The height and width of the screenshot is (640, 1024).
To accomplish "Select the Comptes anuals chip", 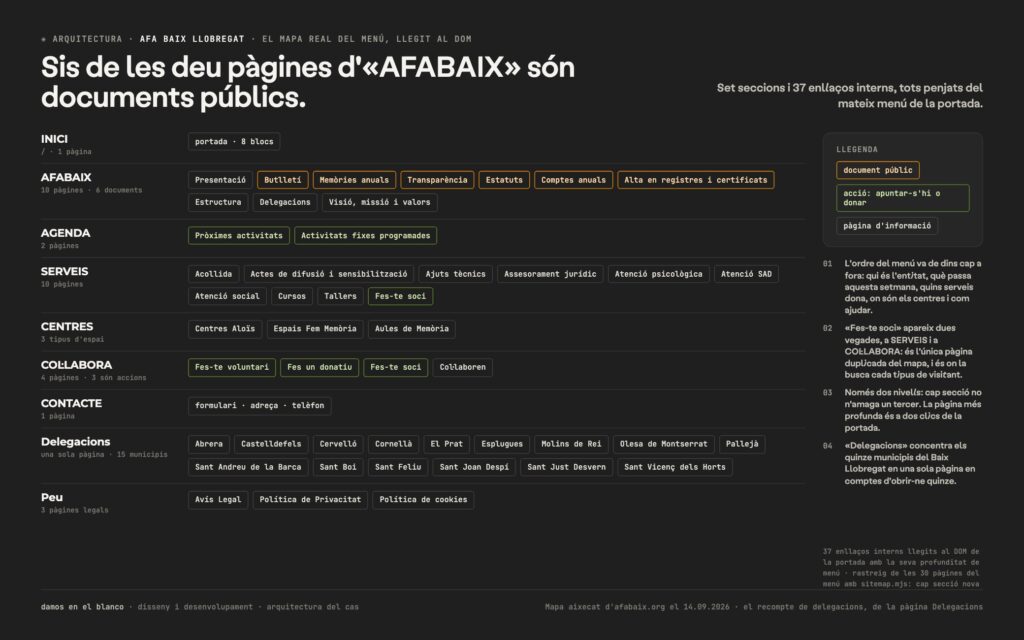I will [573, 180].
